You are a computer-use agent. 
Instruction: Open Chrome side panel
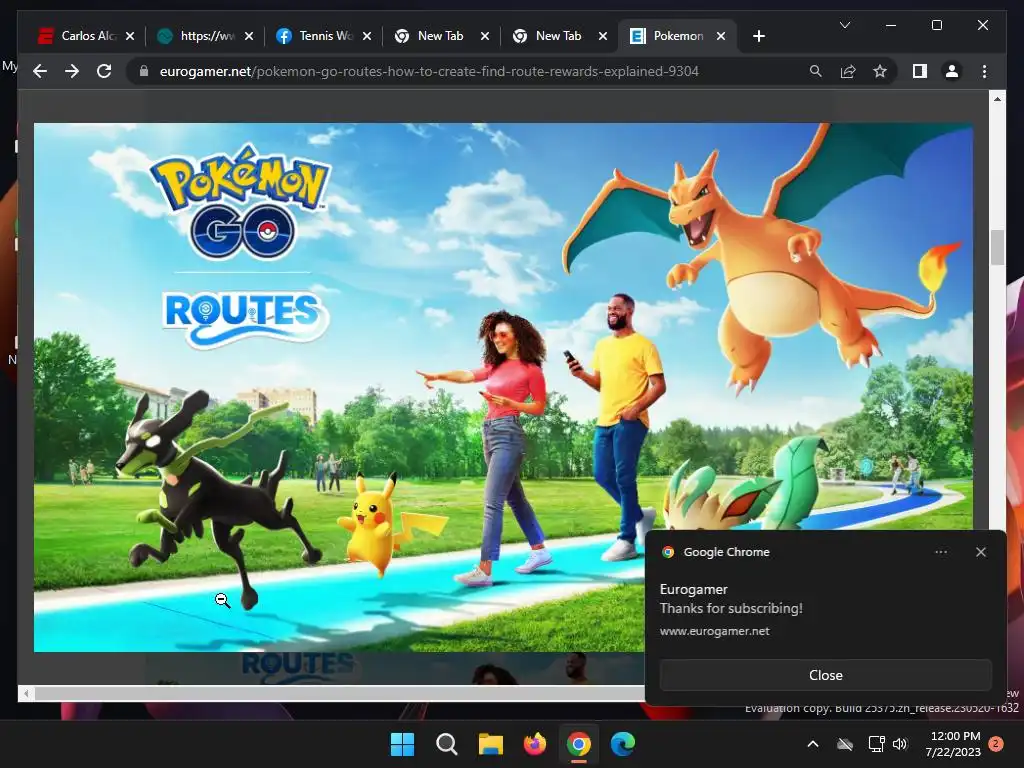coord(920,71)
